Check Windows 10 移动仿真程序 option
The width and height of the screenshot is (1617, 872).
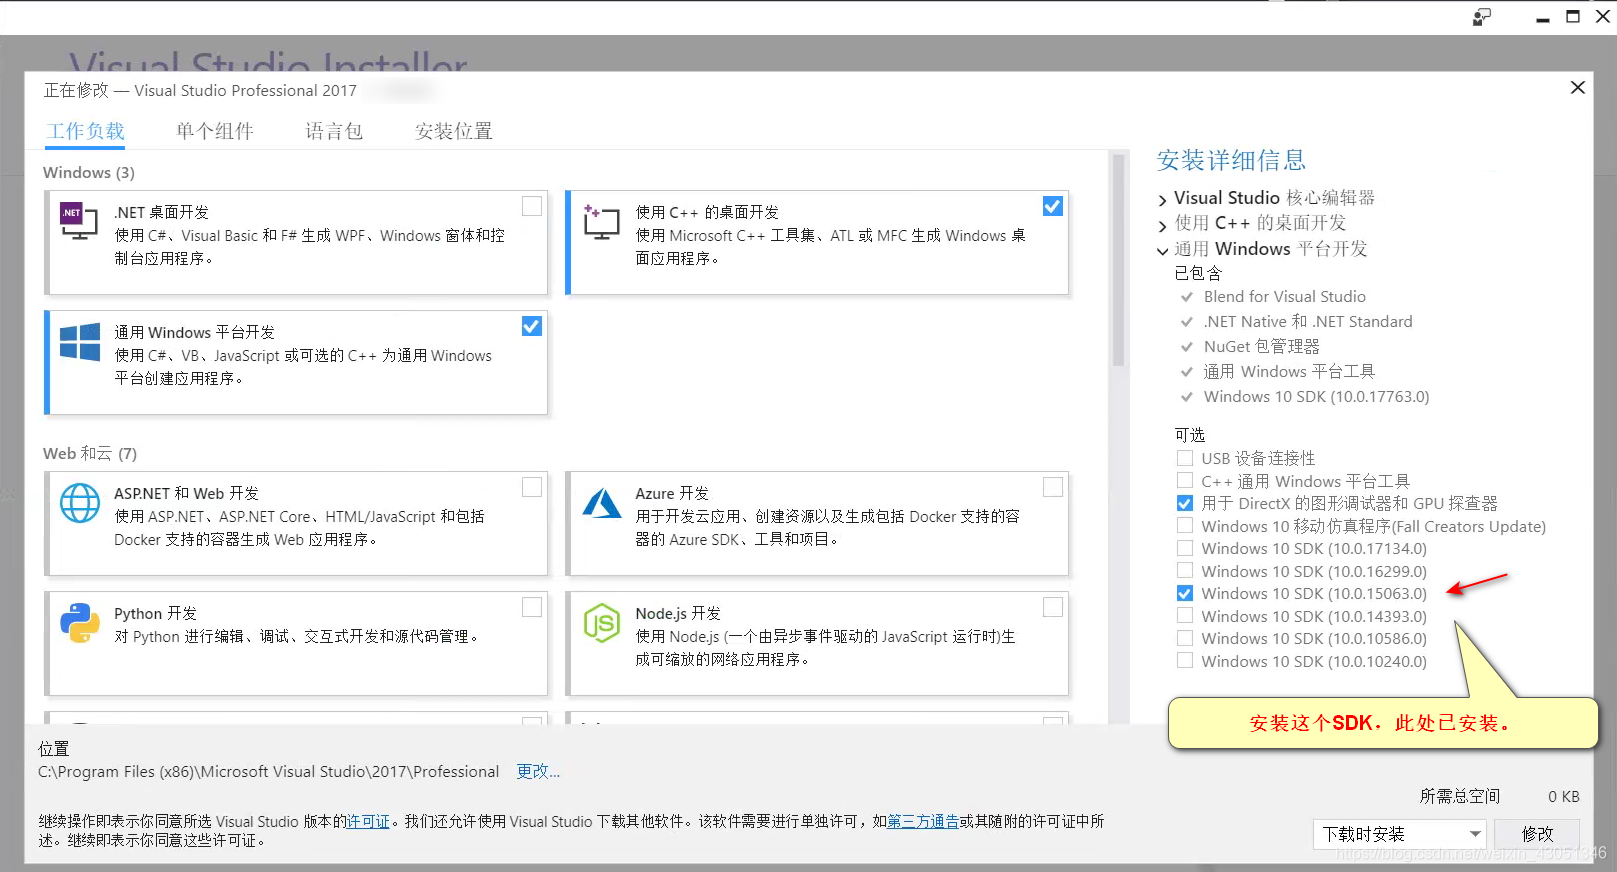(x=1185, y=526)
